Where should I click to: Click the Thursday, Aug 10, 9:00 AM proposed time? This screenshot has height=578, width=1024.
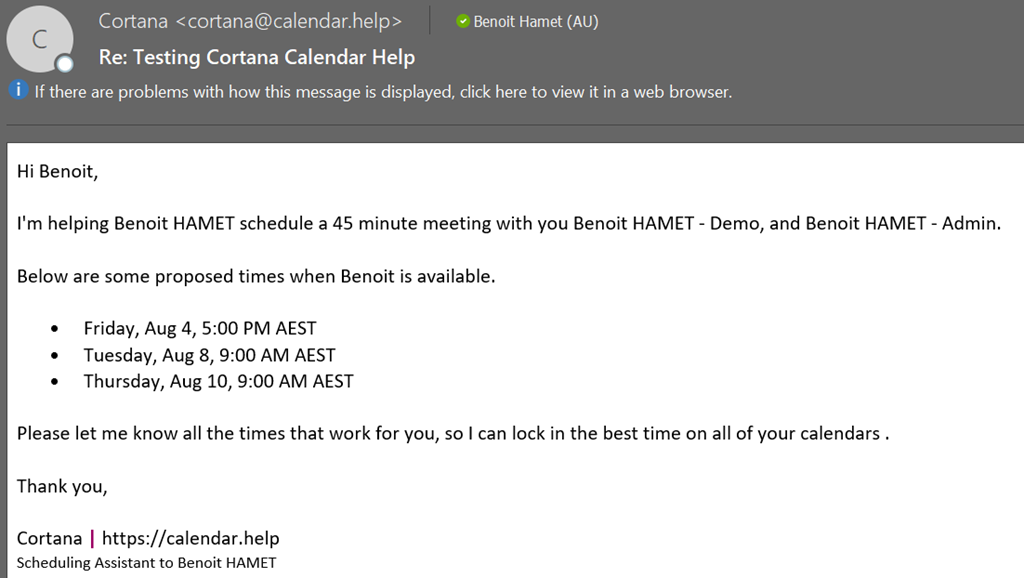click(218, 381)
